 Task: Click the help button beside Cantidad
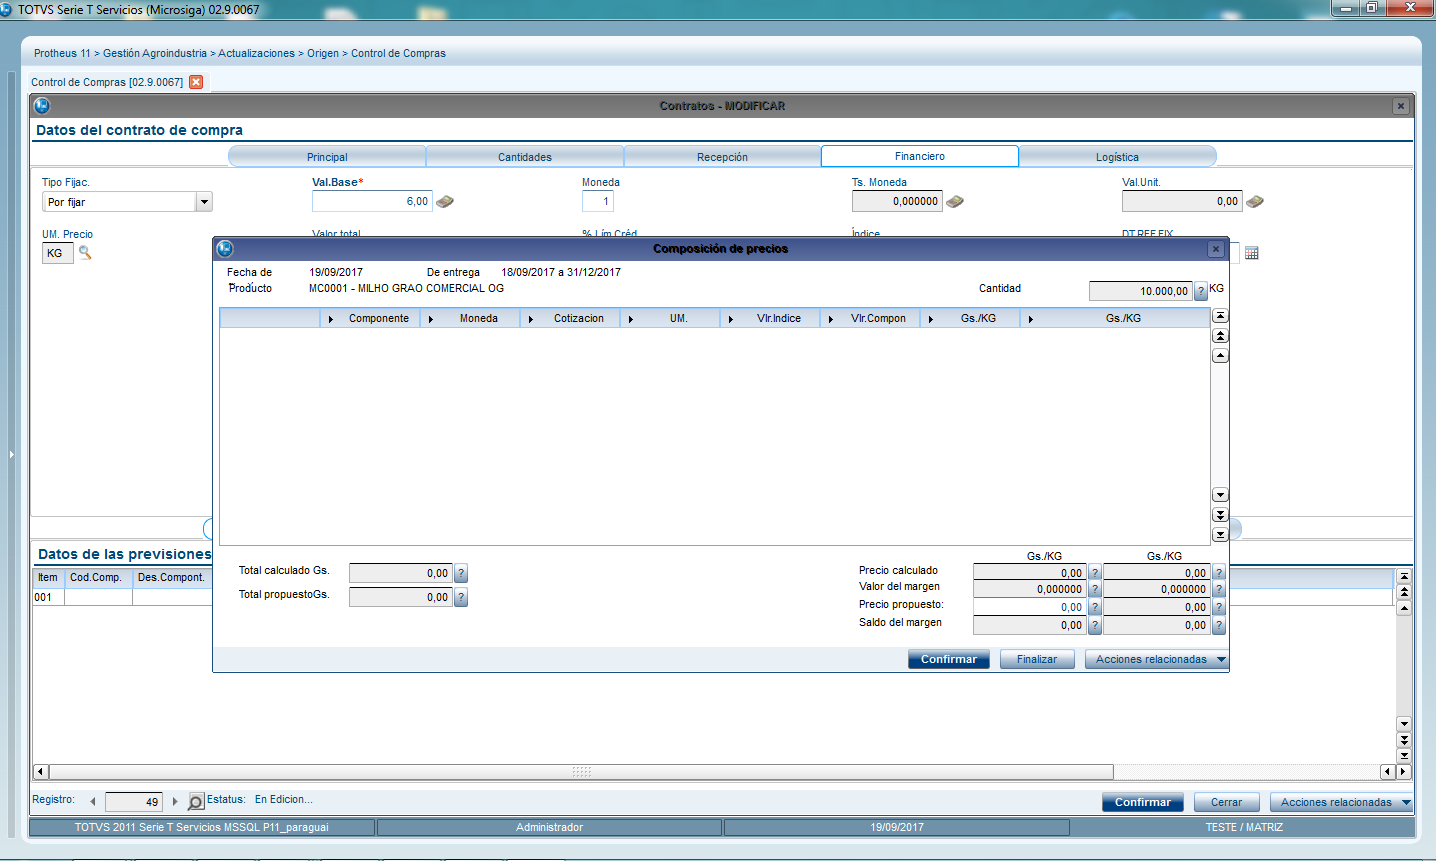coord(1201,291)
